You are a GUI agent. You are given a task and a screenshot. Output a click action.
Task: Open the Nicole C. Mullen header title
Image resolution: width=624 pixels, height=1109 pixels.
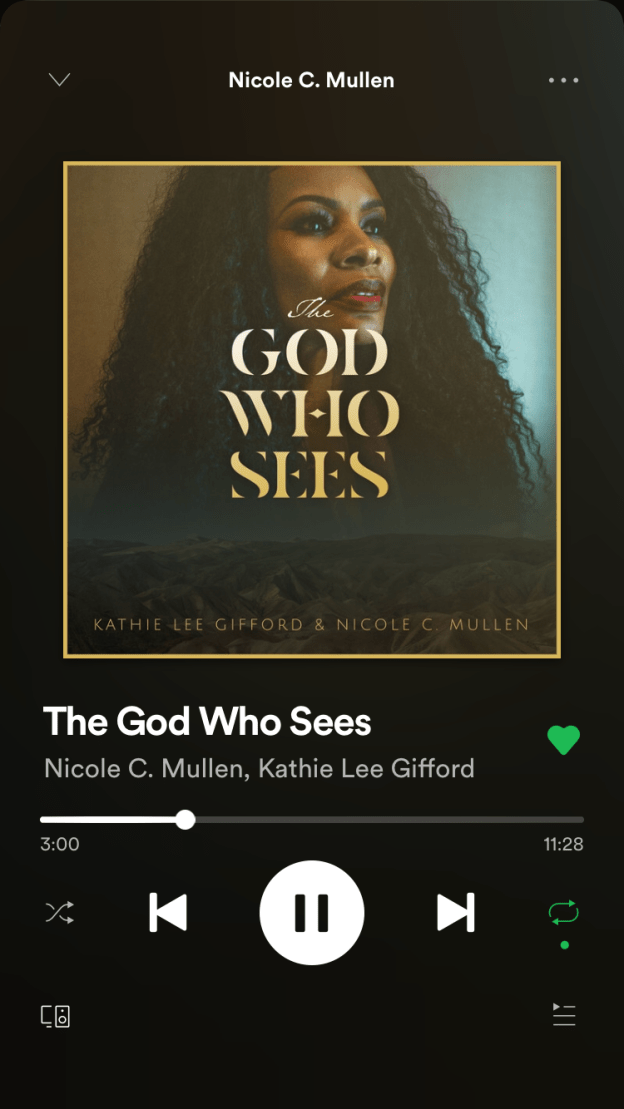(311, 80)
